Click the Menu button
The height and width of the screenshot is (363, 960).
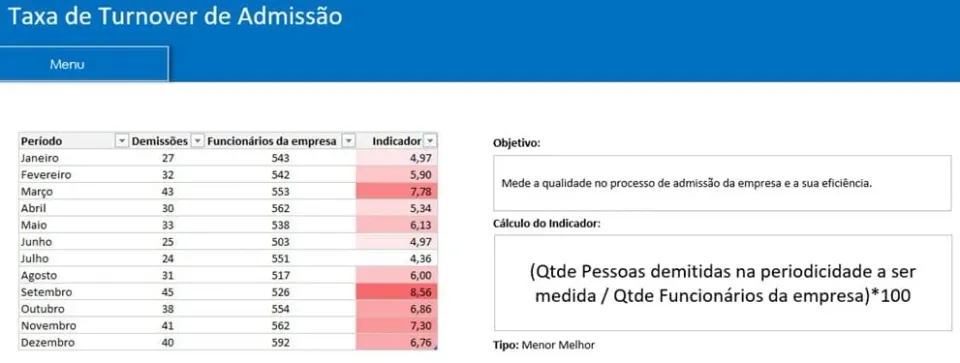(84, 64)
